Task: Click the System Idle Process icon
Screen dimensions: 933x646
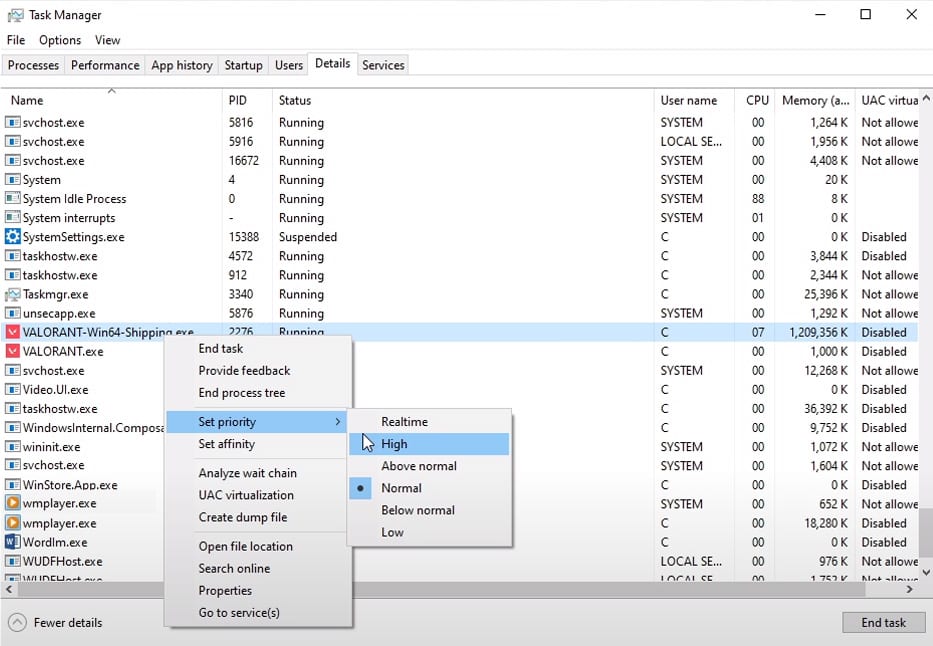Action: pyautogui.click(x=13, y=199)
